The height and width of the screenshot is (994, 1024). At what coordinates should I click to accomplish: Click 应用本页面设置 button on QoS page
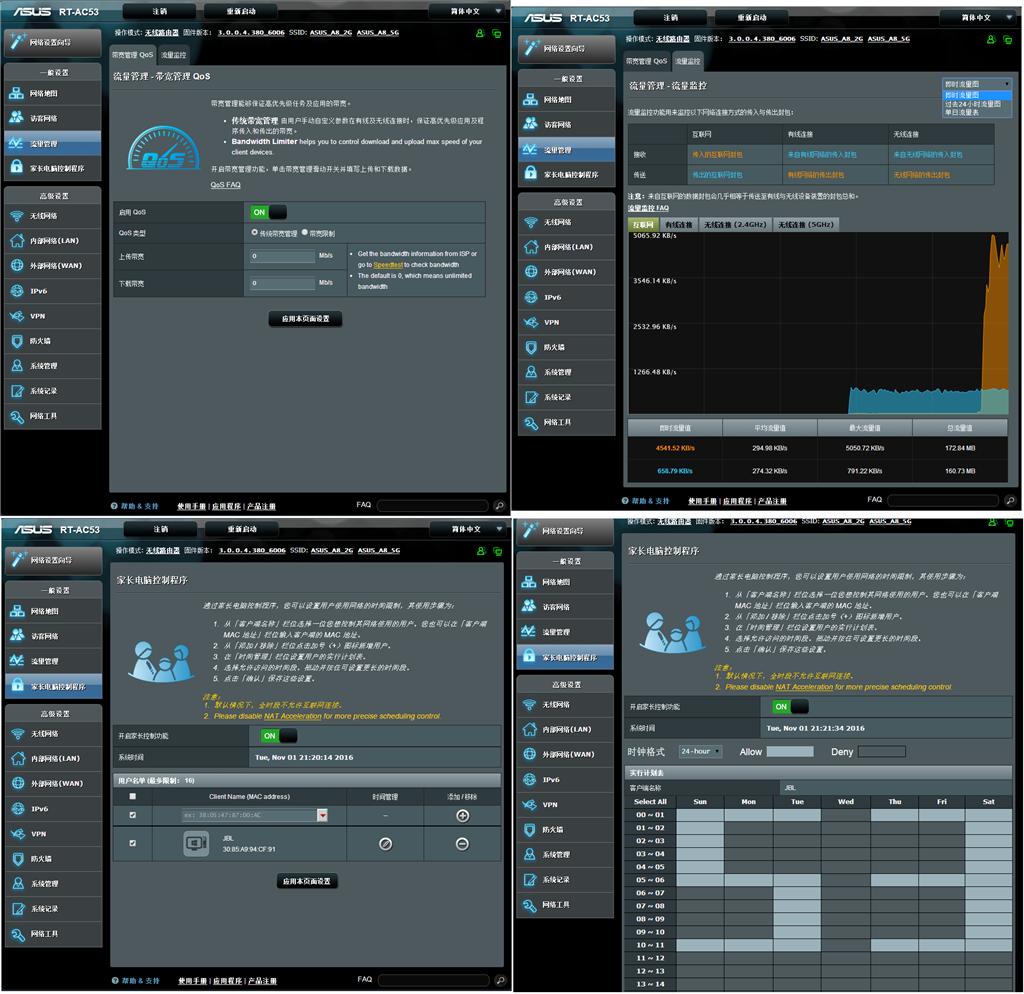click(x=306, y=319)
